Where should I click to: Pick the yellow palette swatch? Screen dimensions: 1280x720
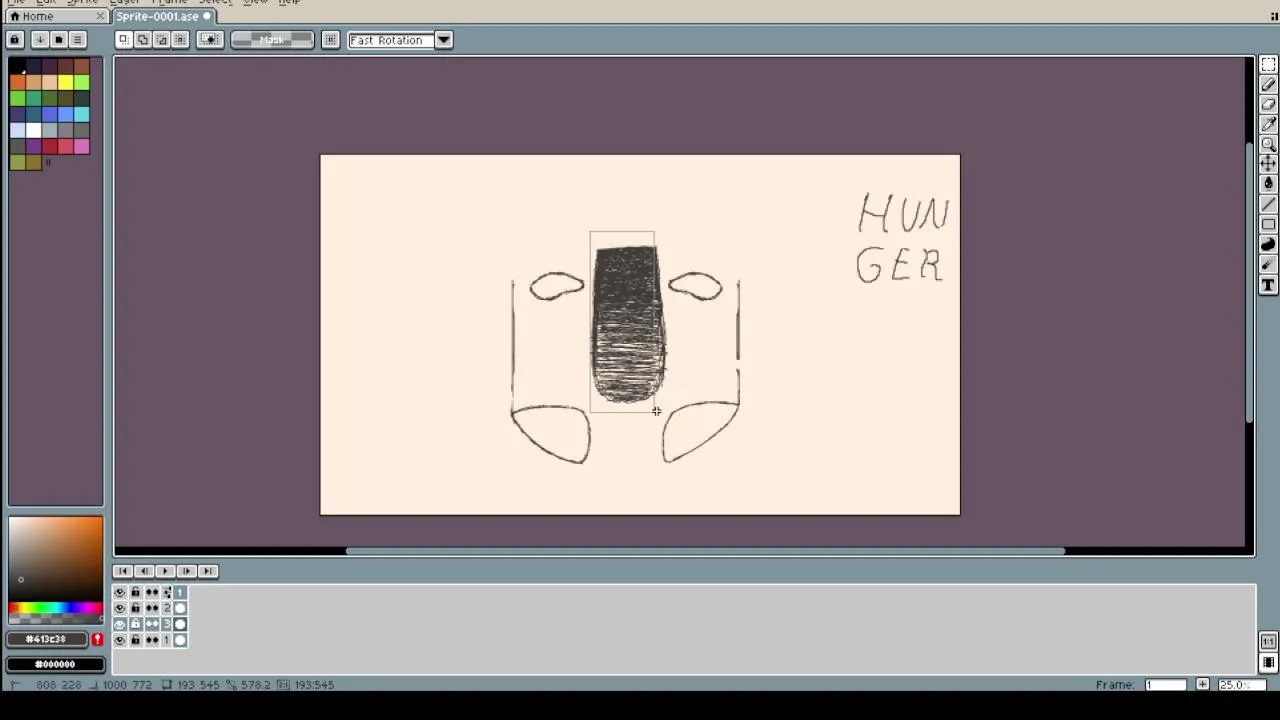pos(65,82)
